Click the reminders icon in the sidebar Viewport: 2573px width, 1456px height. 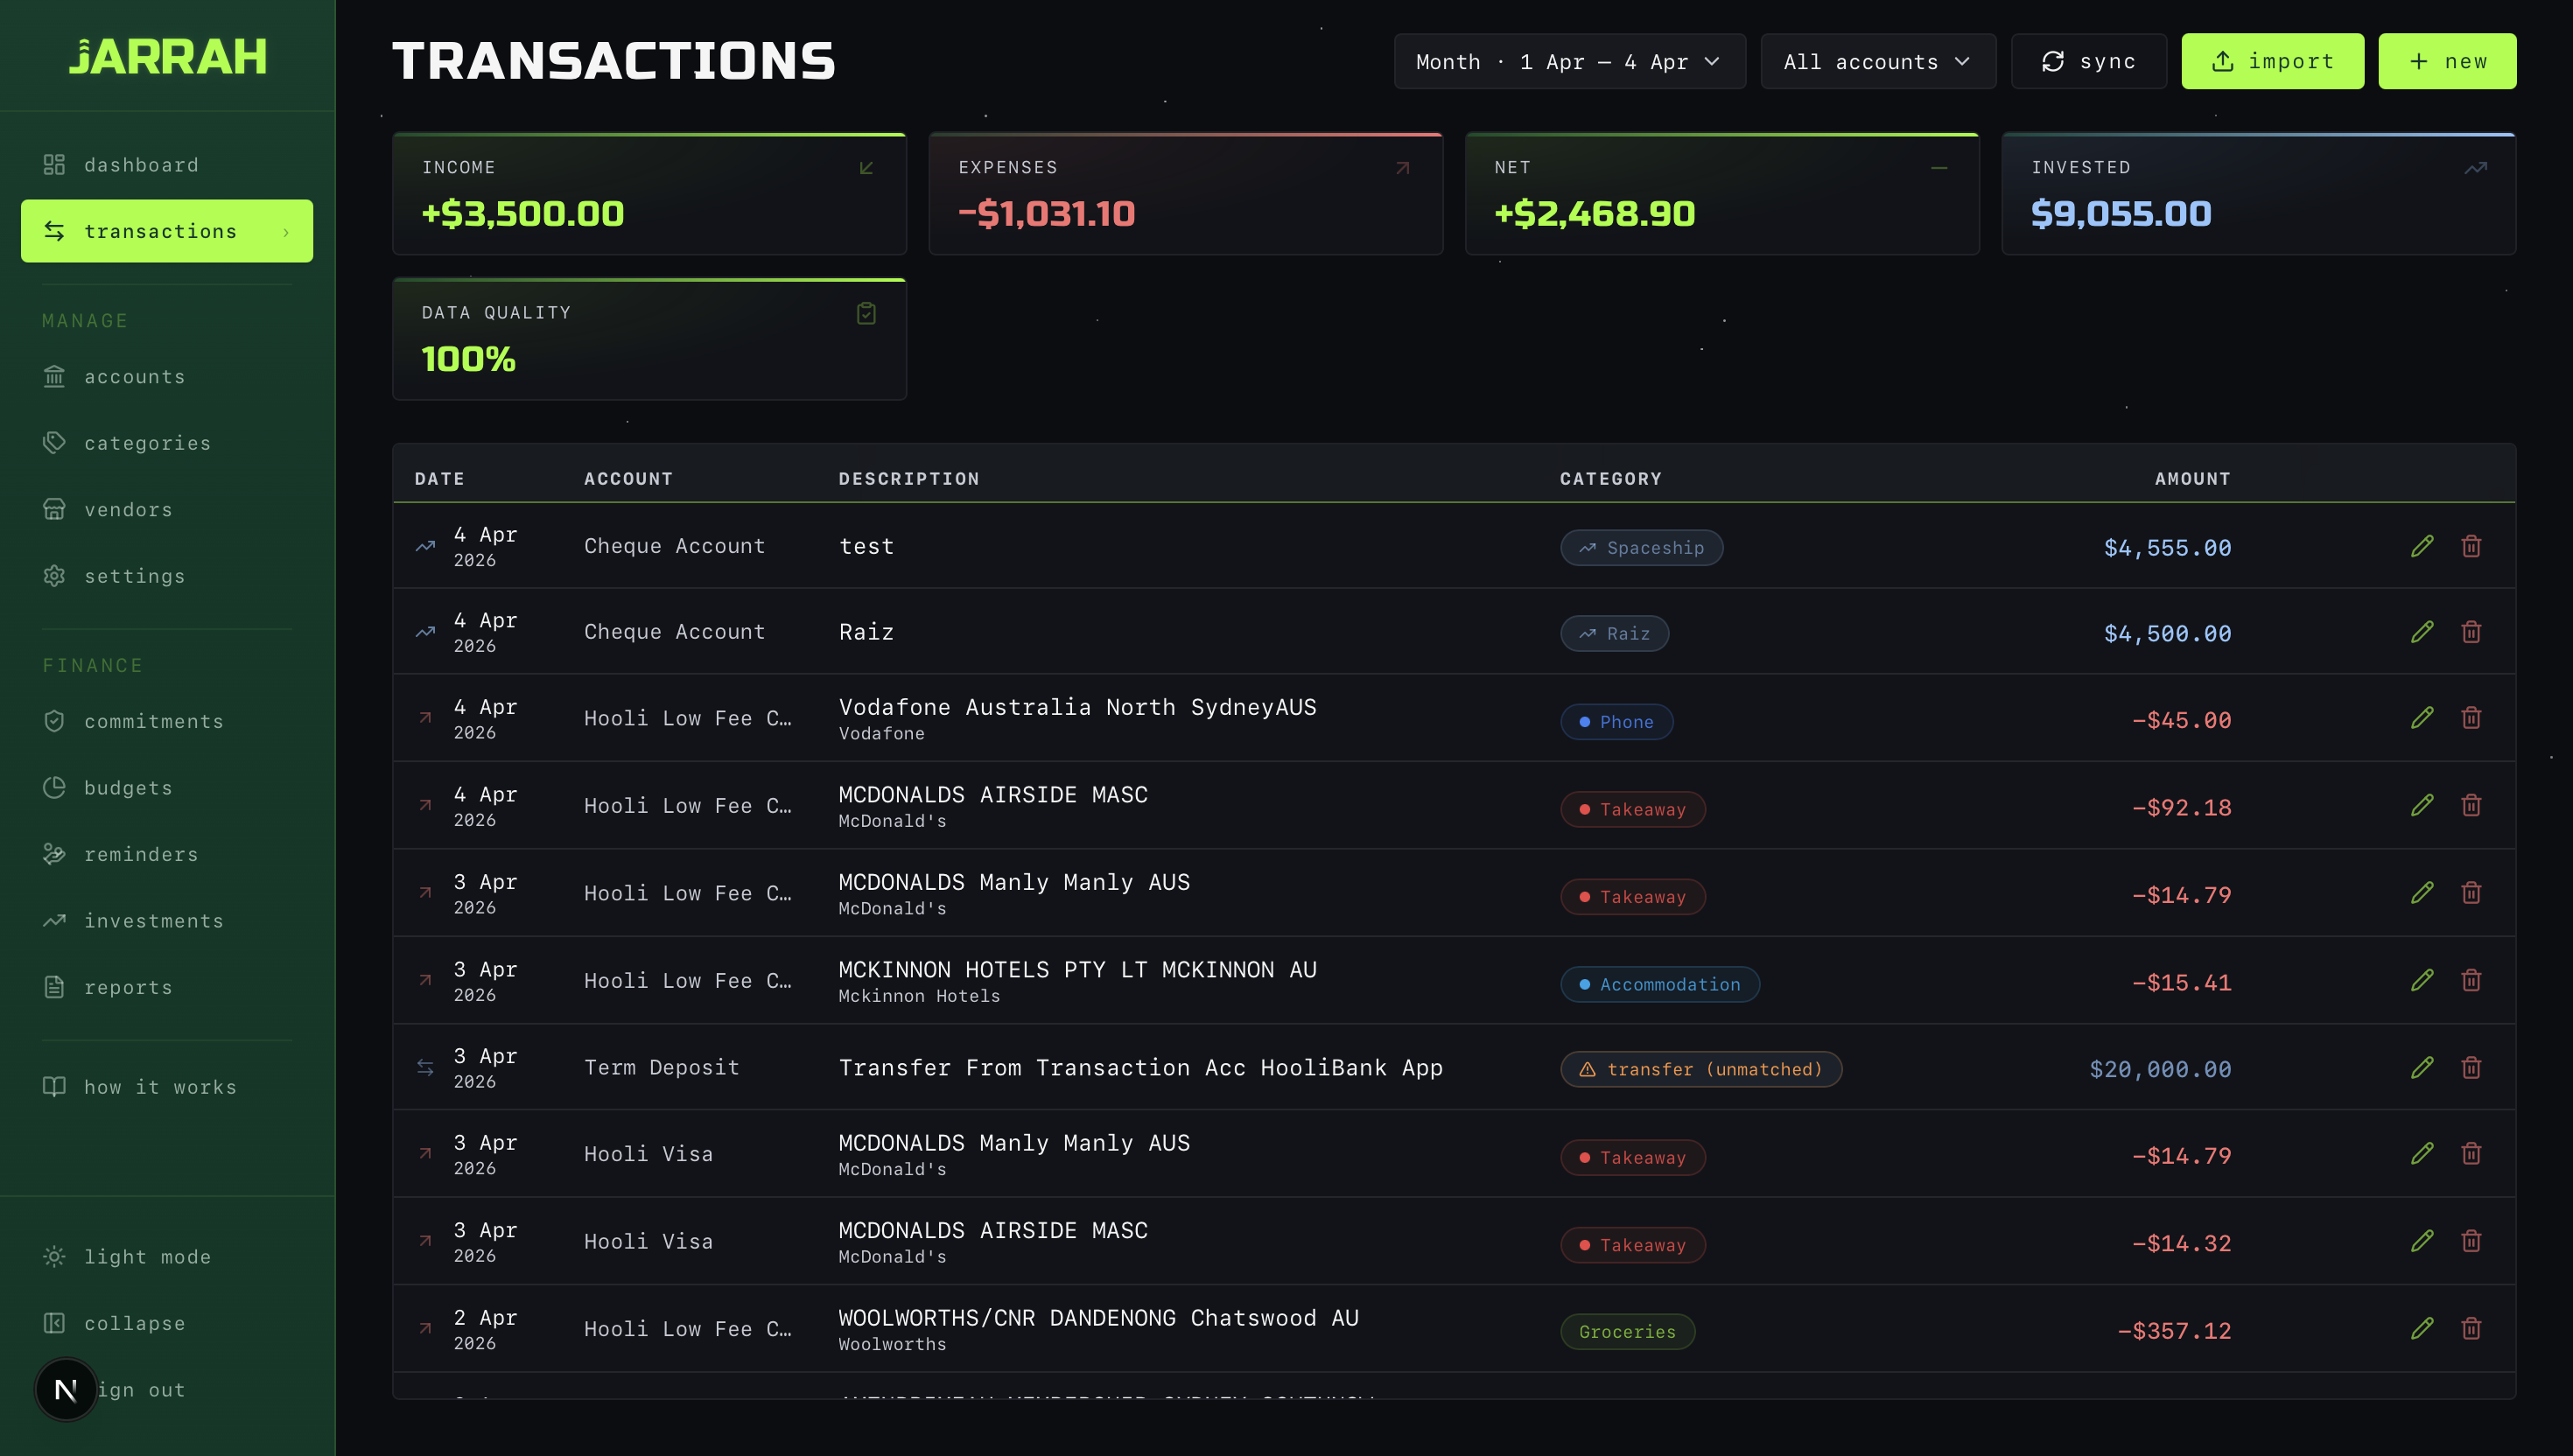55,854
